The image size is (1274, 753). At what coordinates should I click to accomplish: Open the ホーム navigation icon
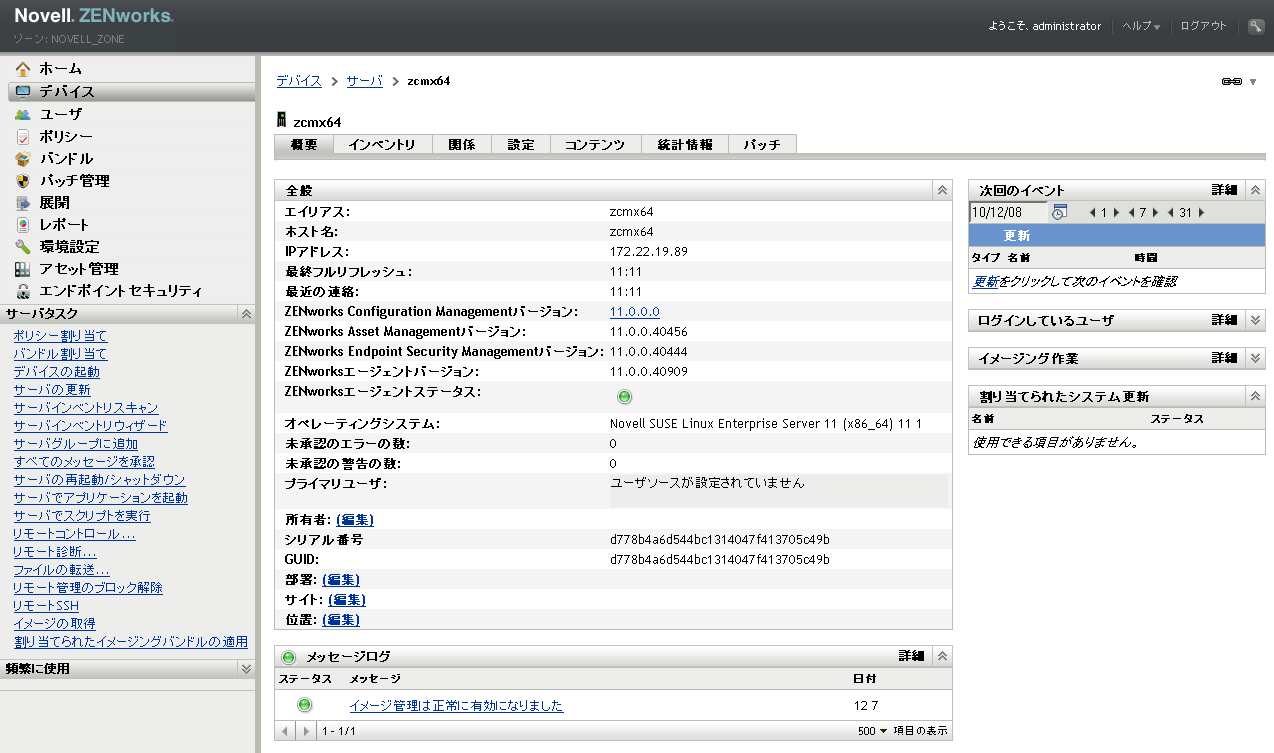(23, 69)
